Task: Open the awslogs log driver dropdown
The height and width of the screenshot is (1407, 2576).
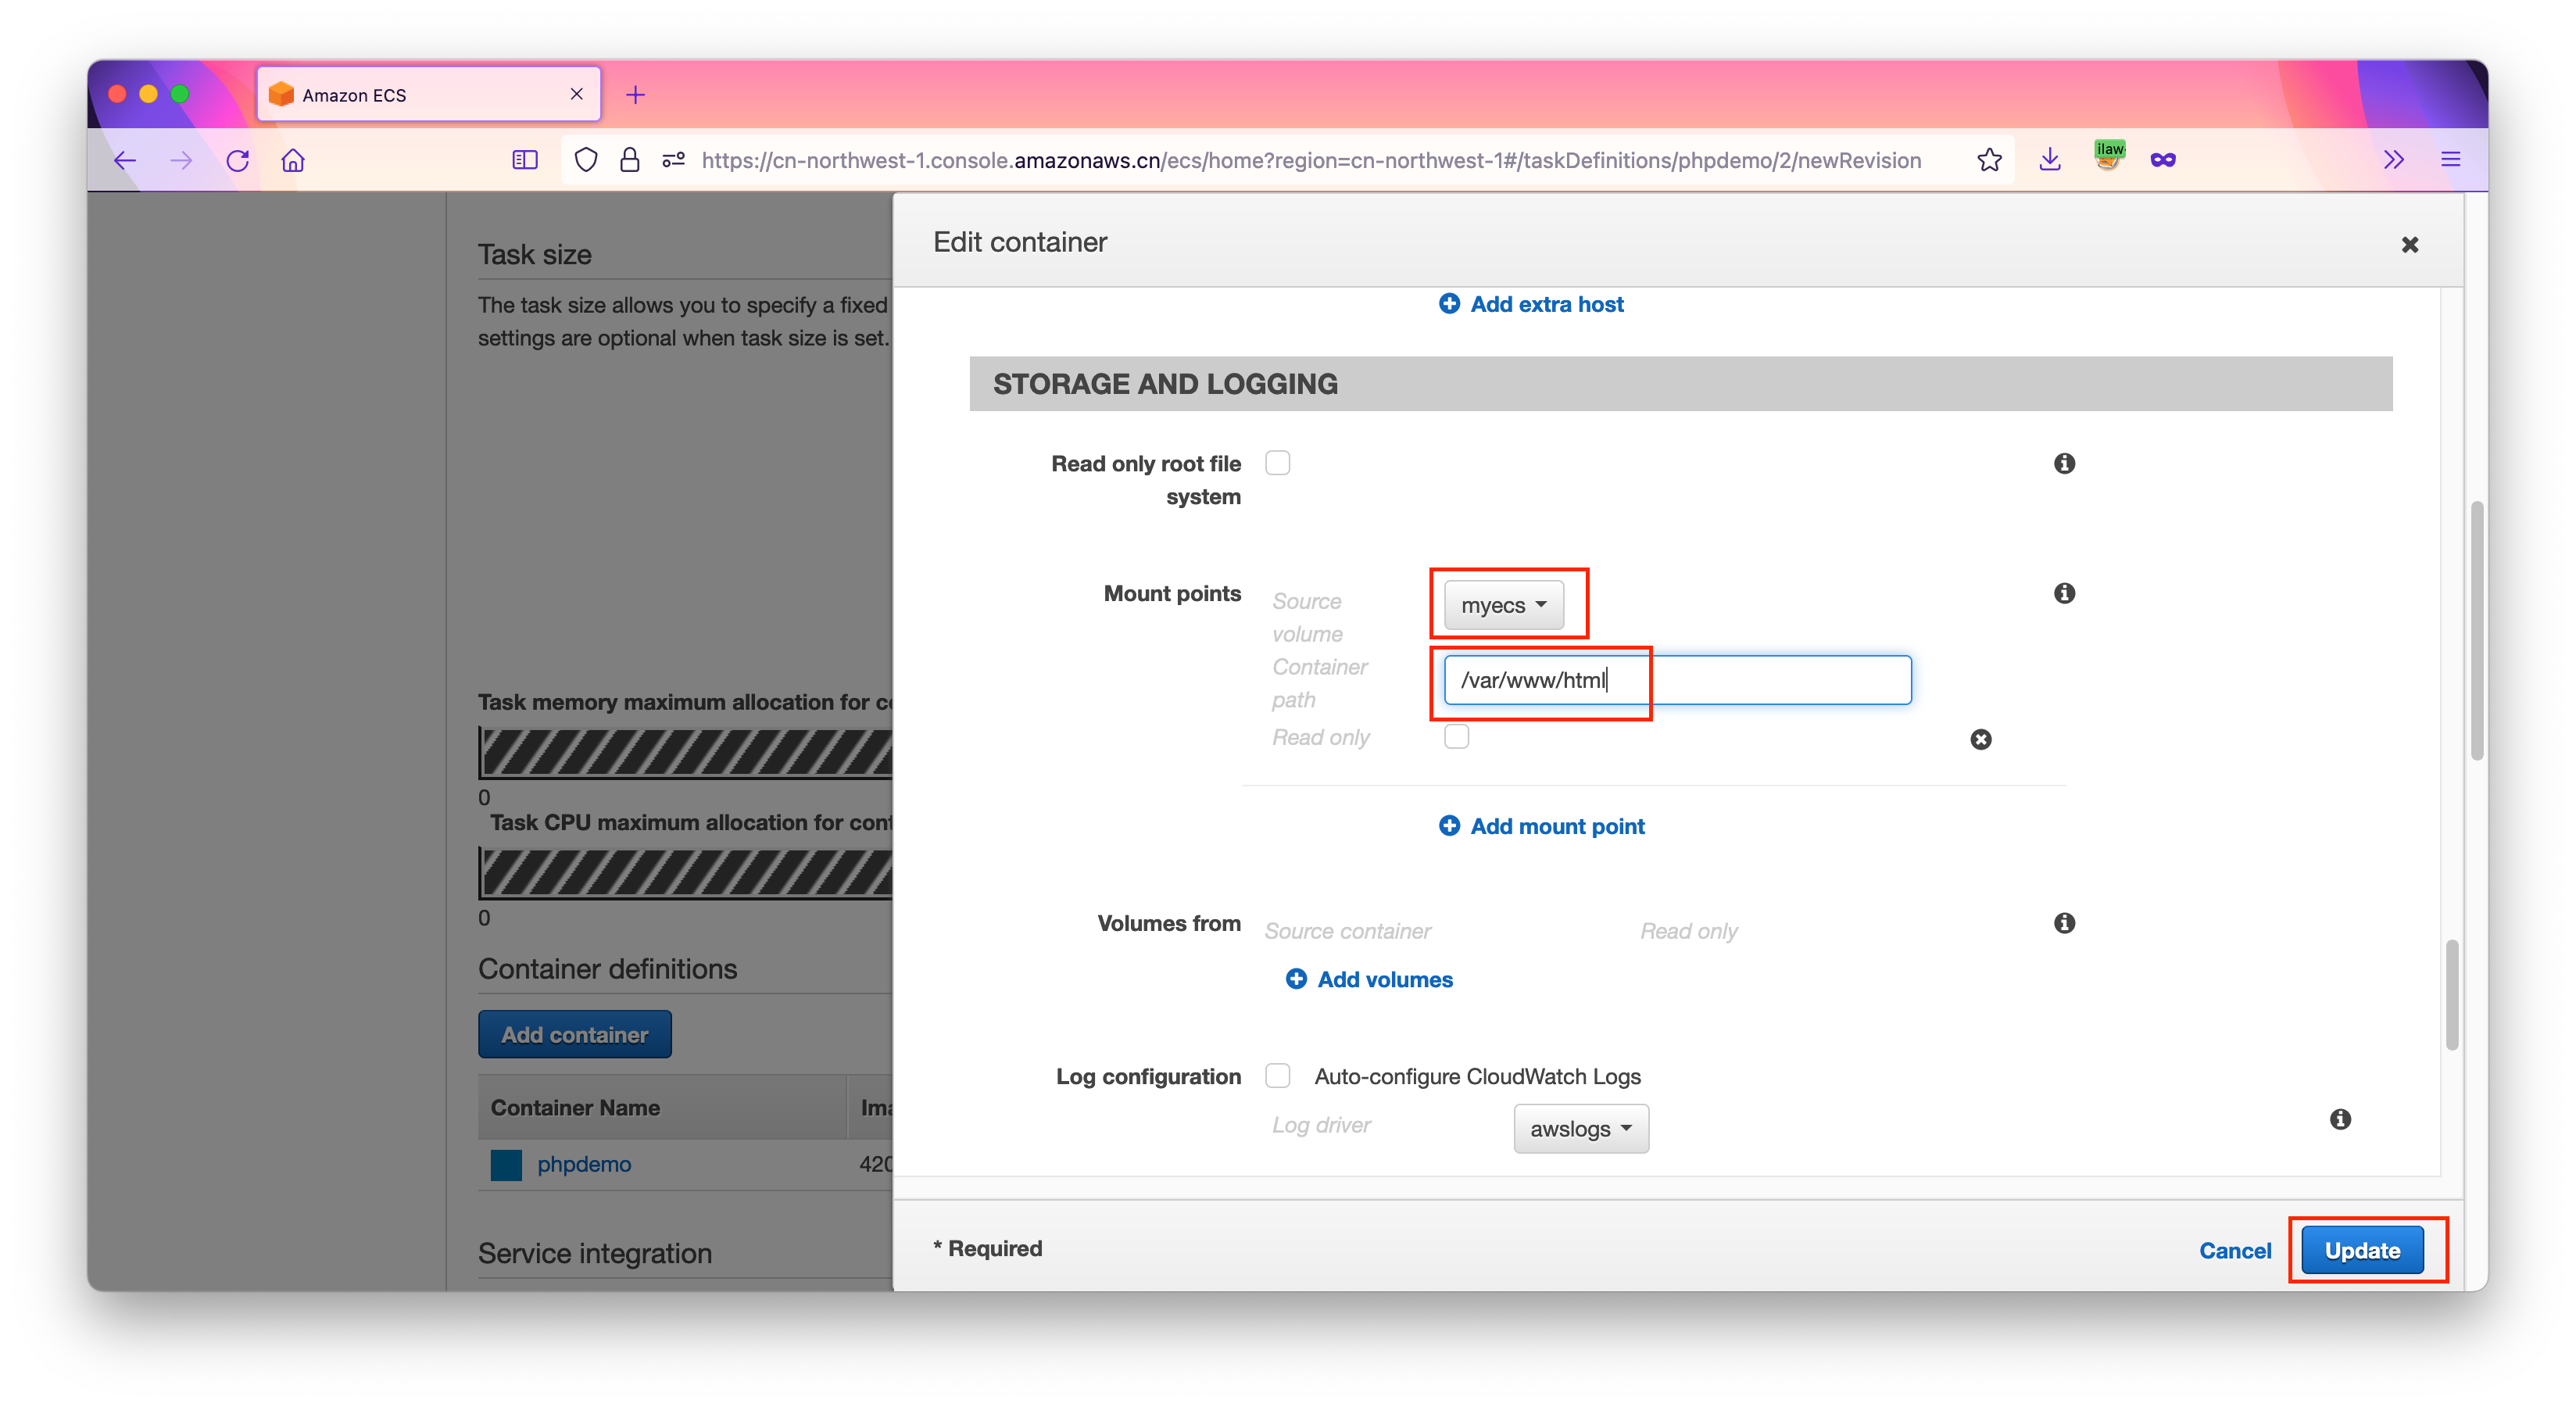Action: 1581,1129
